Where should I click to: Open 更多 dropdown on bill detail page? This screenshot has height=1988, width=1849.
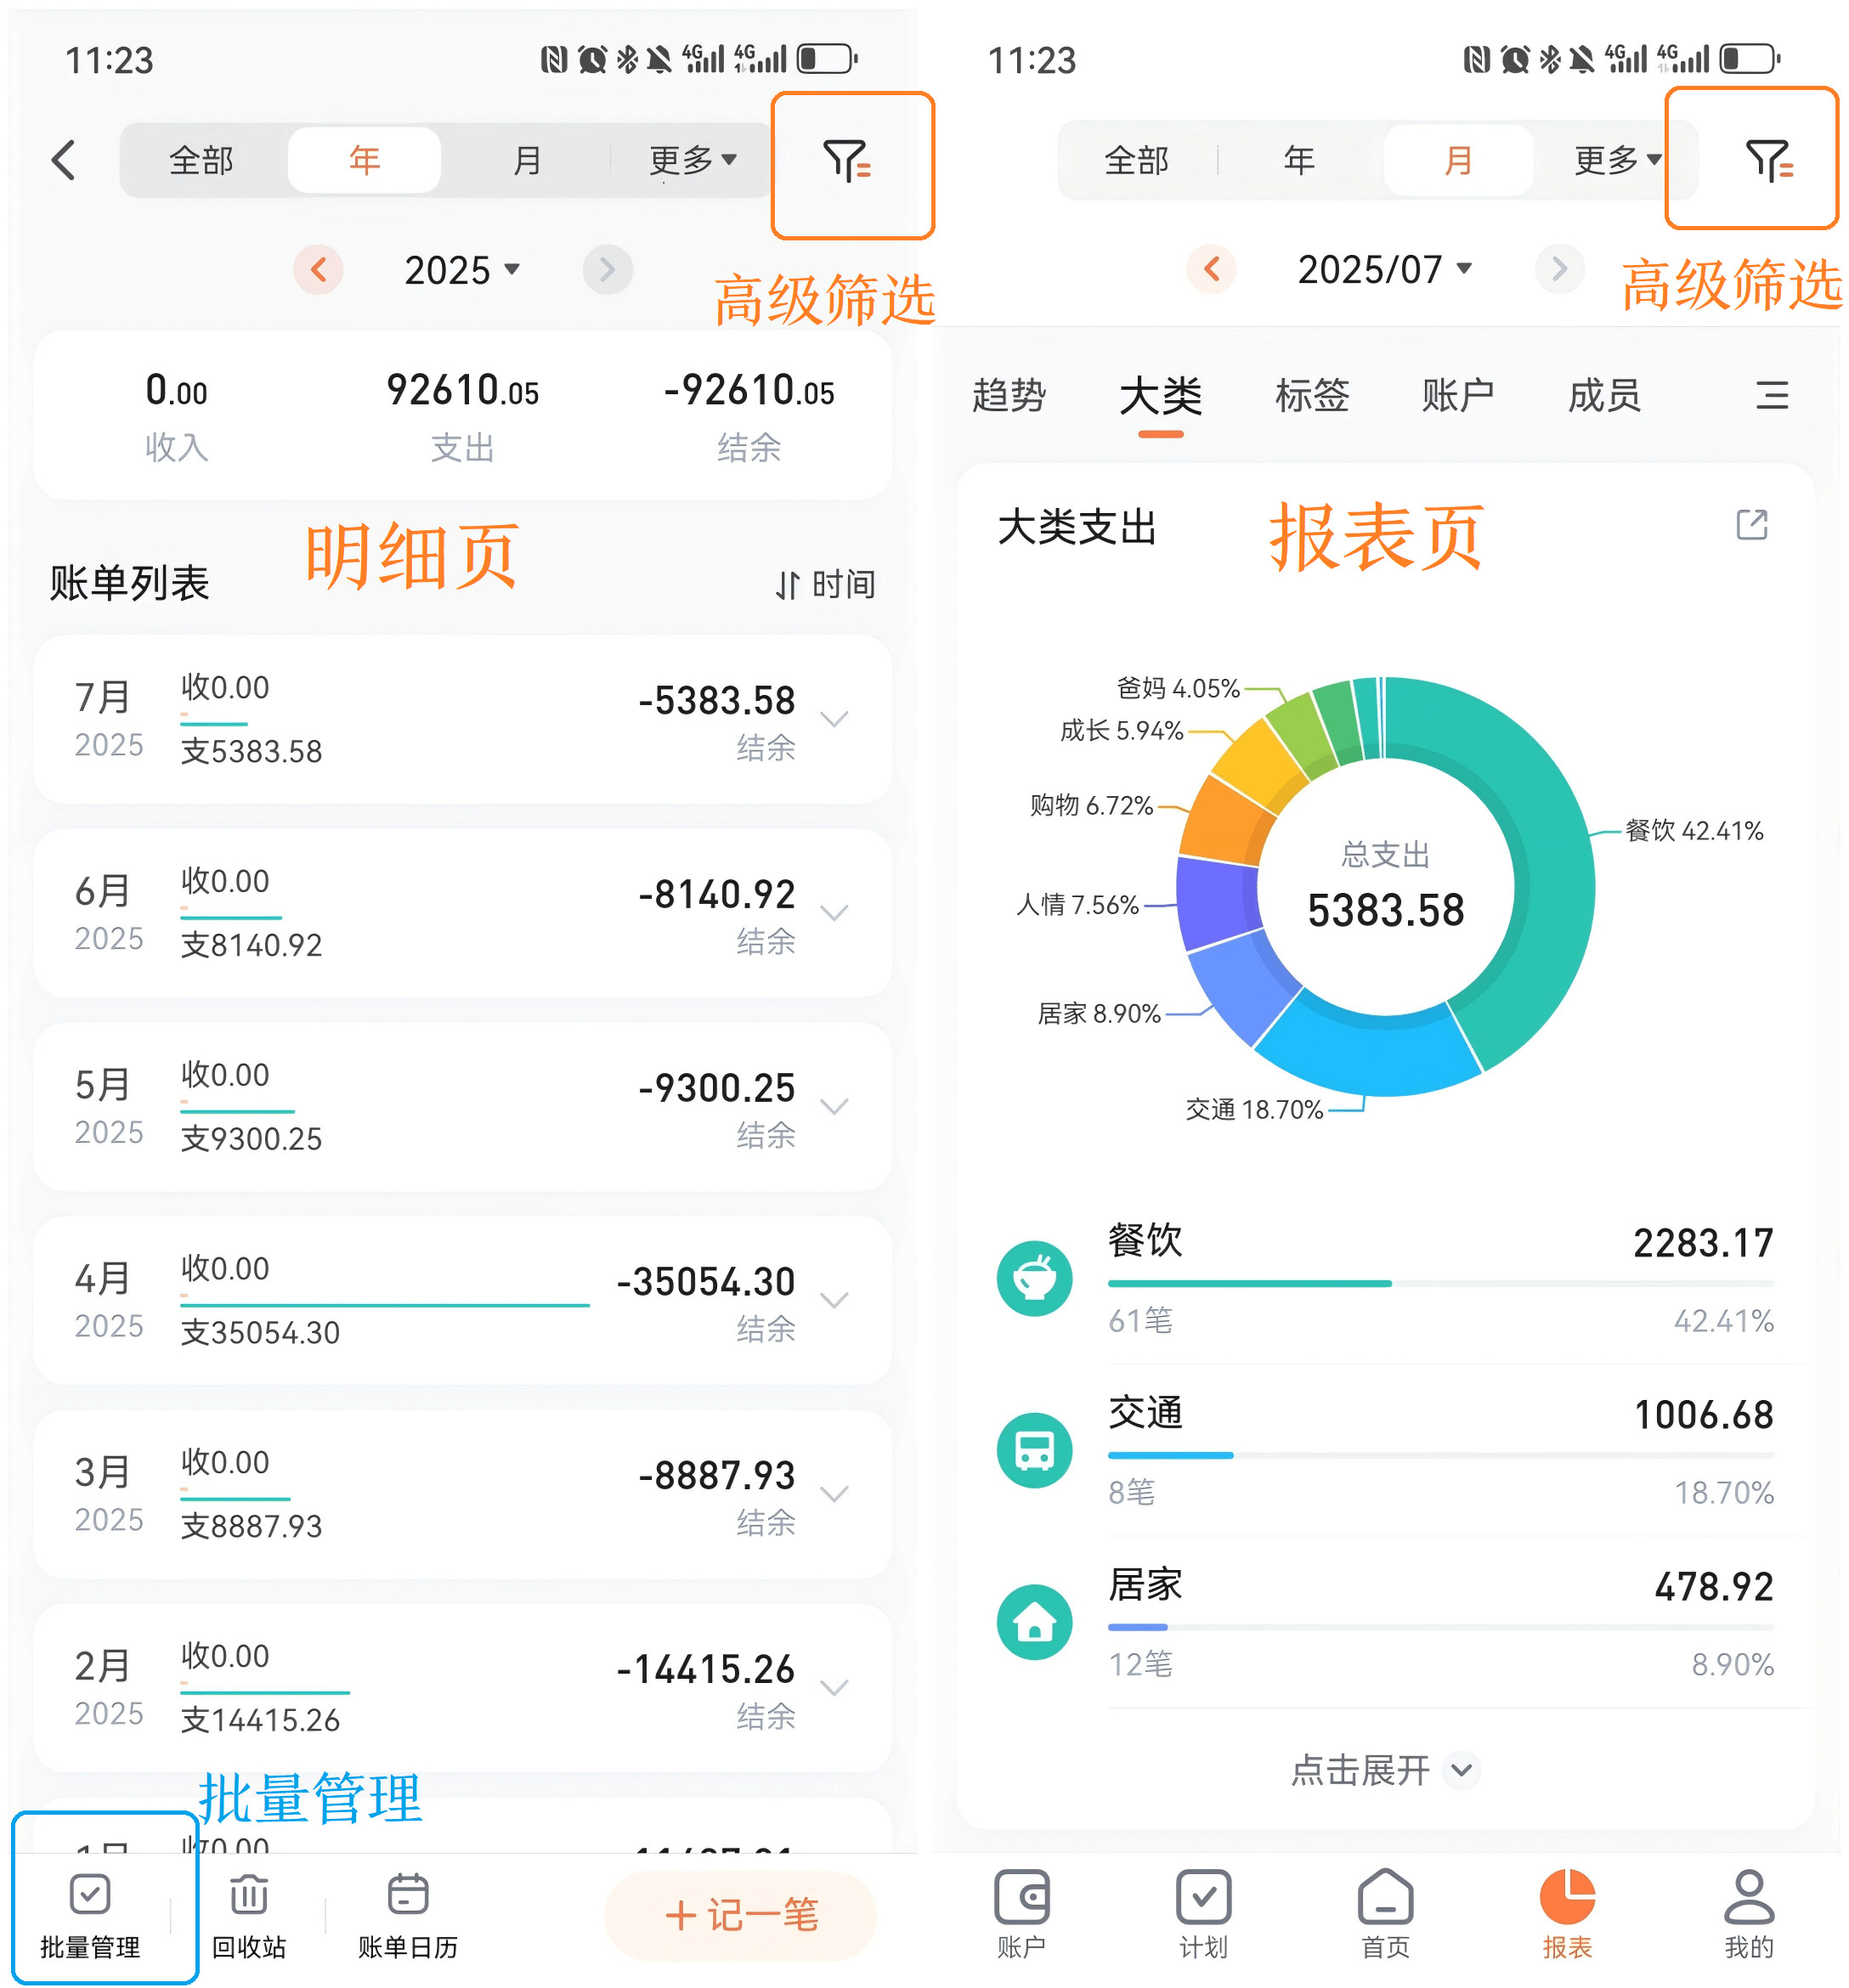(692, 160)
